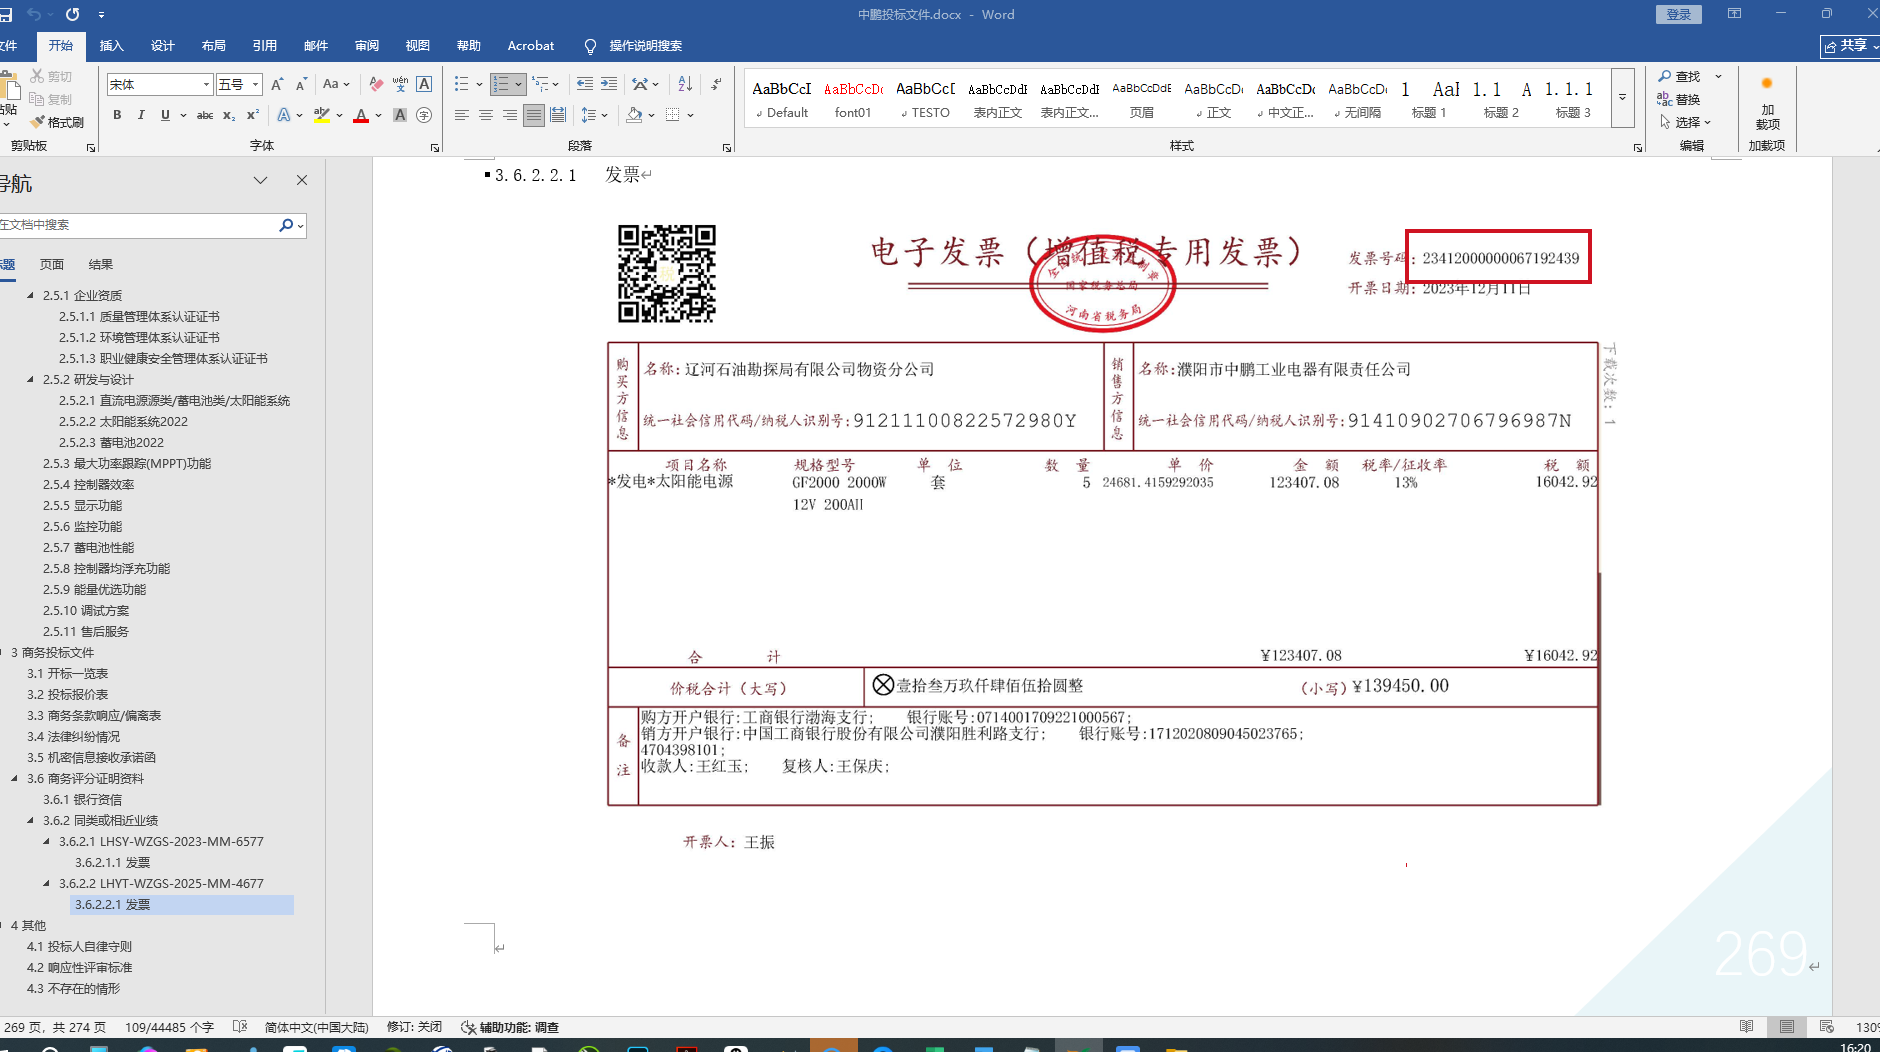
Task: Expand the styles gallery
Action: click(x=1623, y=98)
